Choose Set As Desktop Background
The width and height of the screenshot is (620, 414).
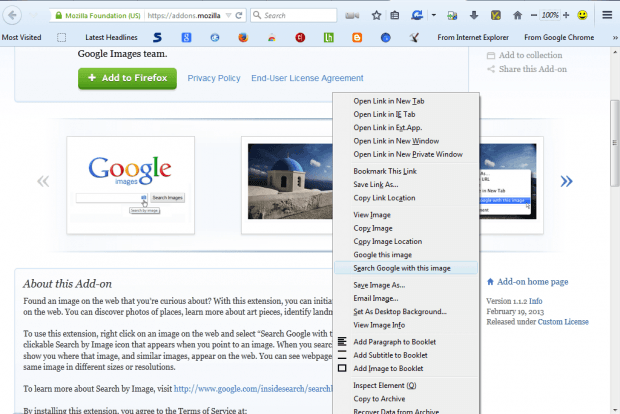coord(400,312)
